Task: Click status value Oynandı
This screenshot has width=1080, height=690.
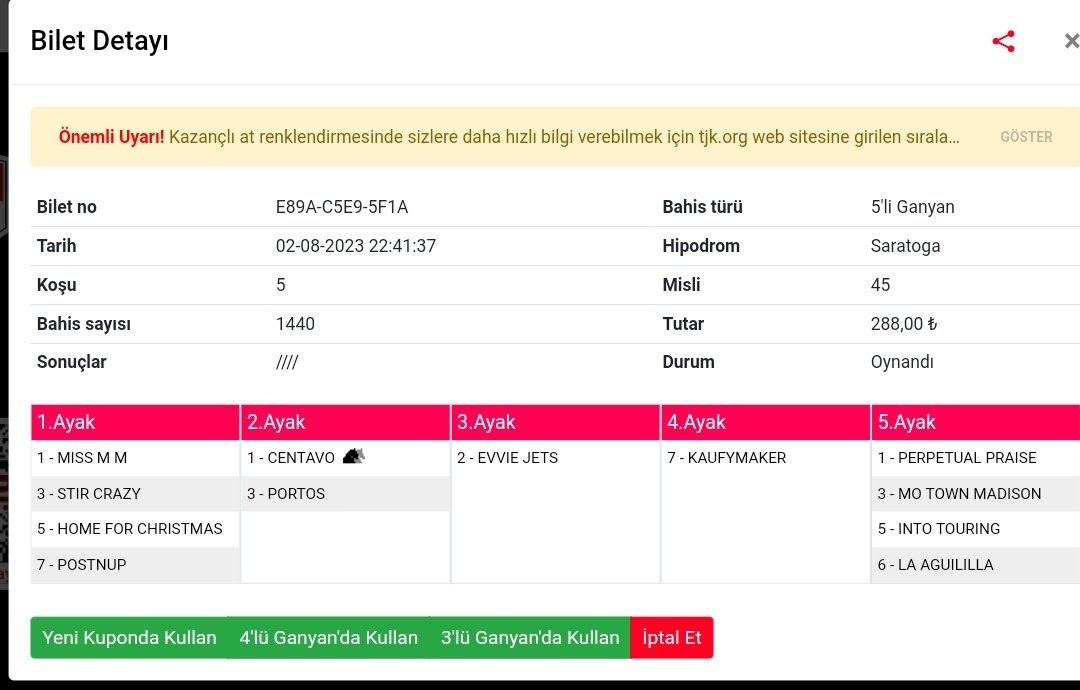Action: tap(902, 362)
